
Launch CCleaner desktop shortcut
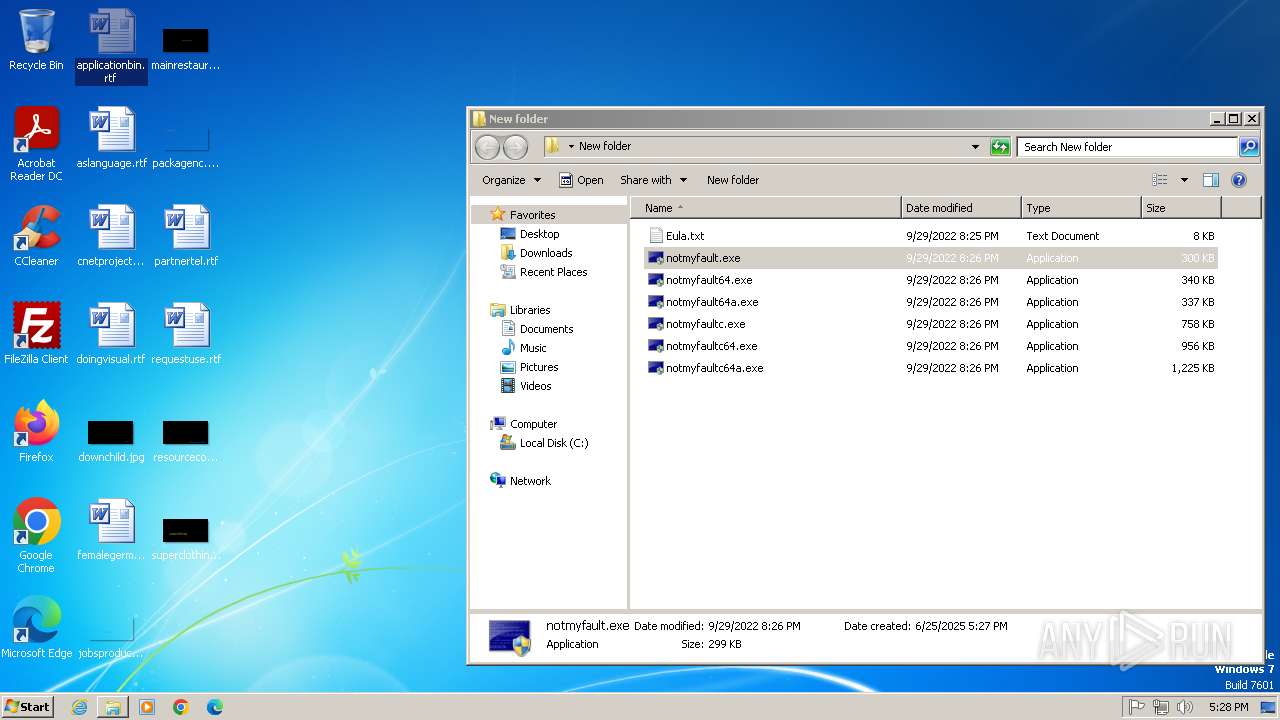[x=36, y=236]
